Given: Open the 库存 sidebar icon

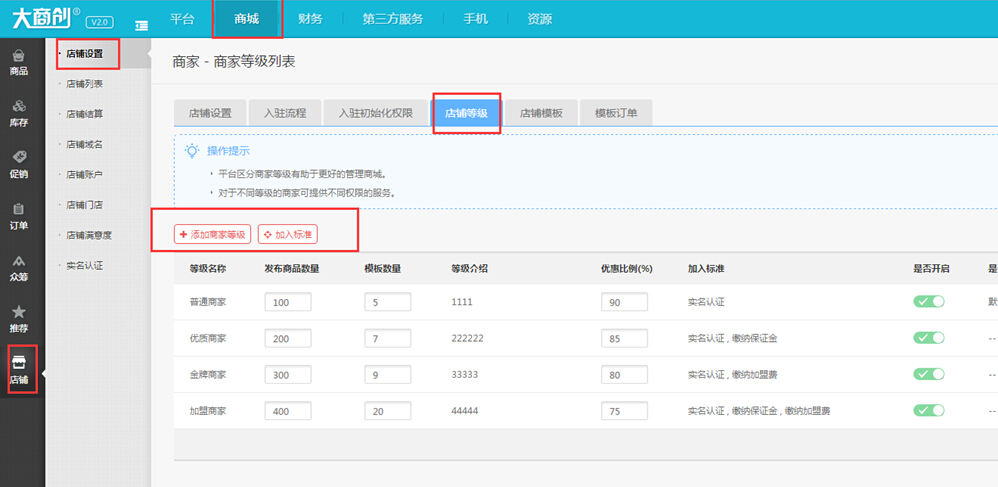Looking at the screenshot, I should [x=18, y=113].
